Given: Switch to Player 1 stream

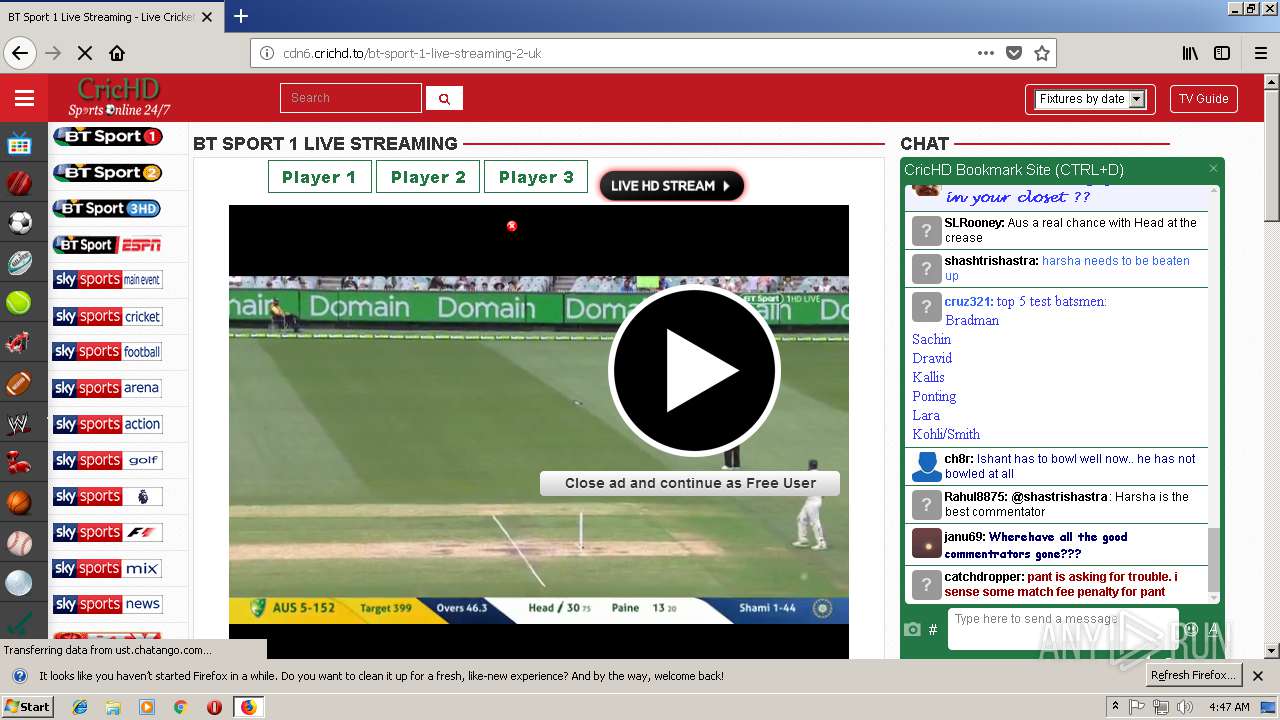Looking at the screenshot, I should (x=319, y=177).
